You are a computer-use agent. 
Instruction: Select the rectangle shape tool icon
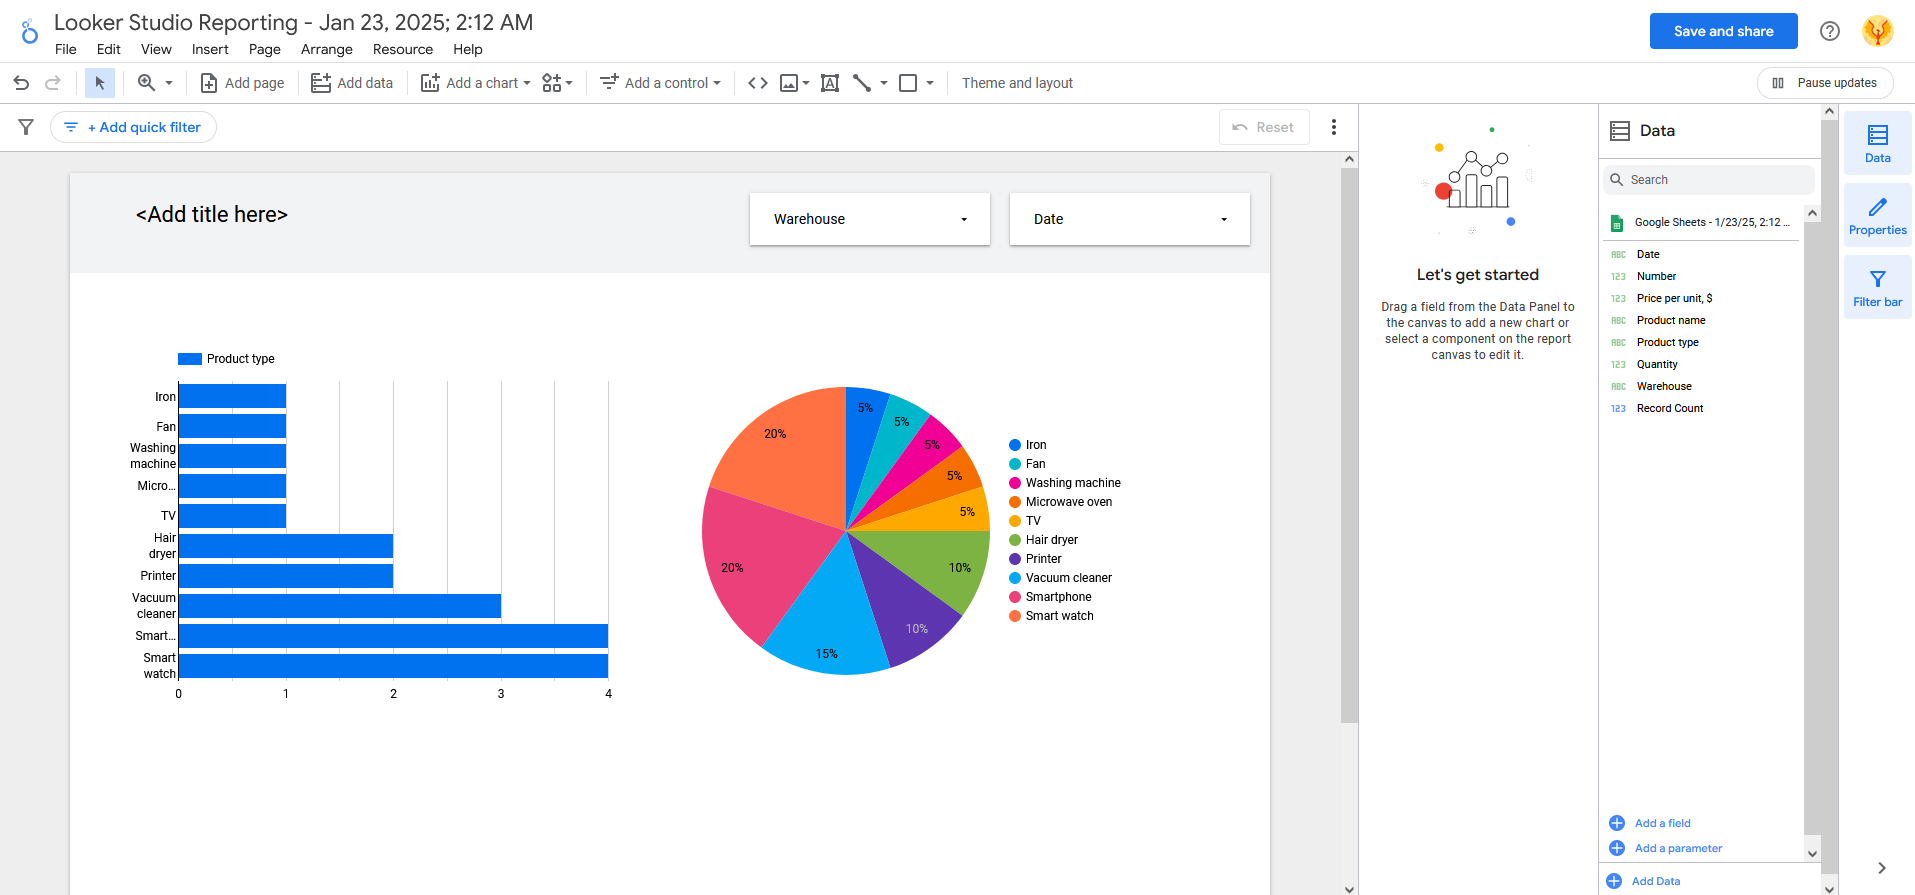coord(908,83)
